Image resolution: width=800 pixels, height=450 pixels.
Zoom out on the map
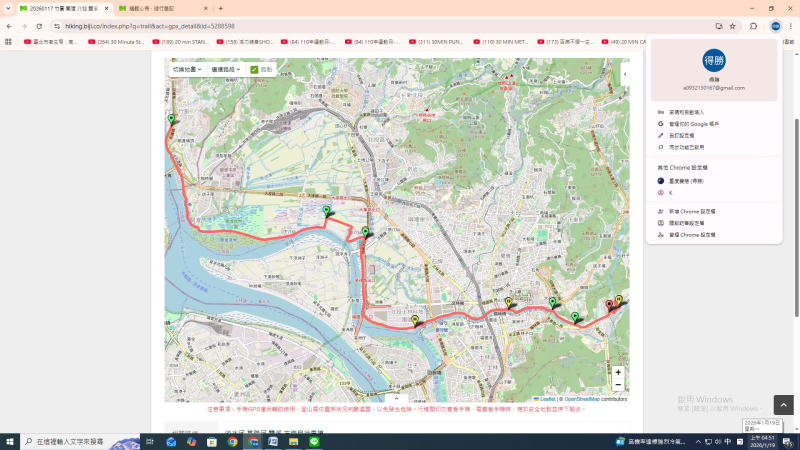click(x=618, y=385)
